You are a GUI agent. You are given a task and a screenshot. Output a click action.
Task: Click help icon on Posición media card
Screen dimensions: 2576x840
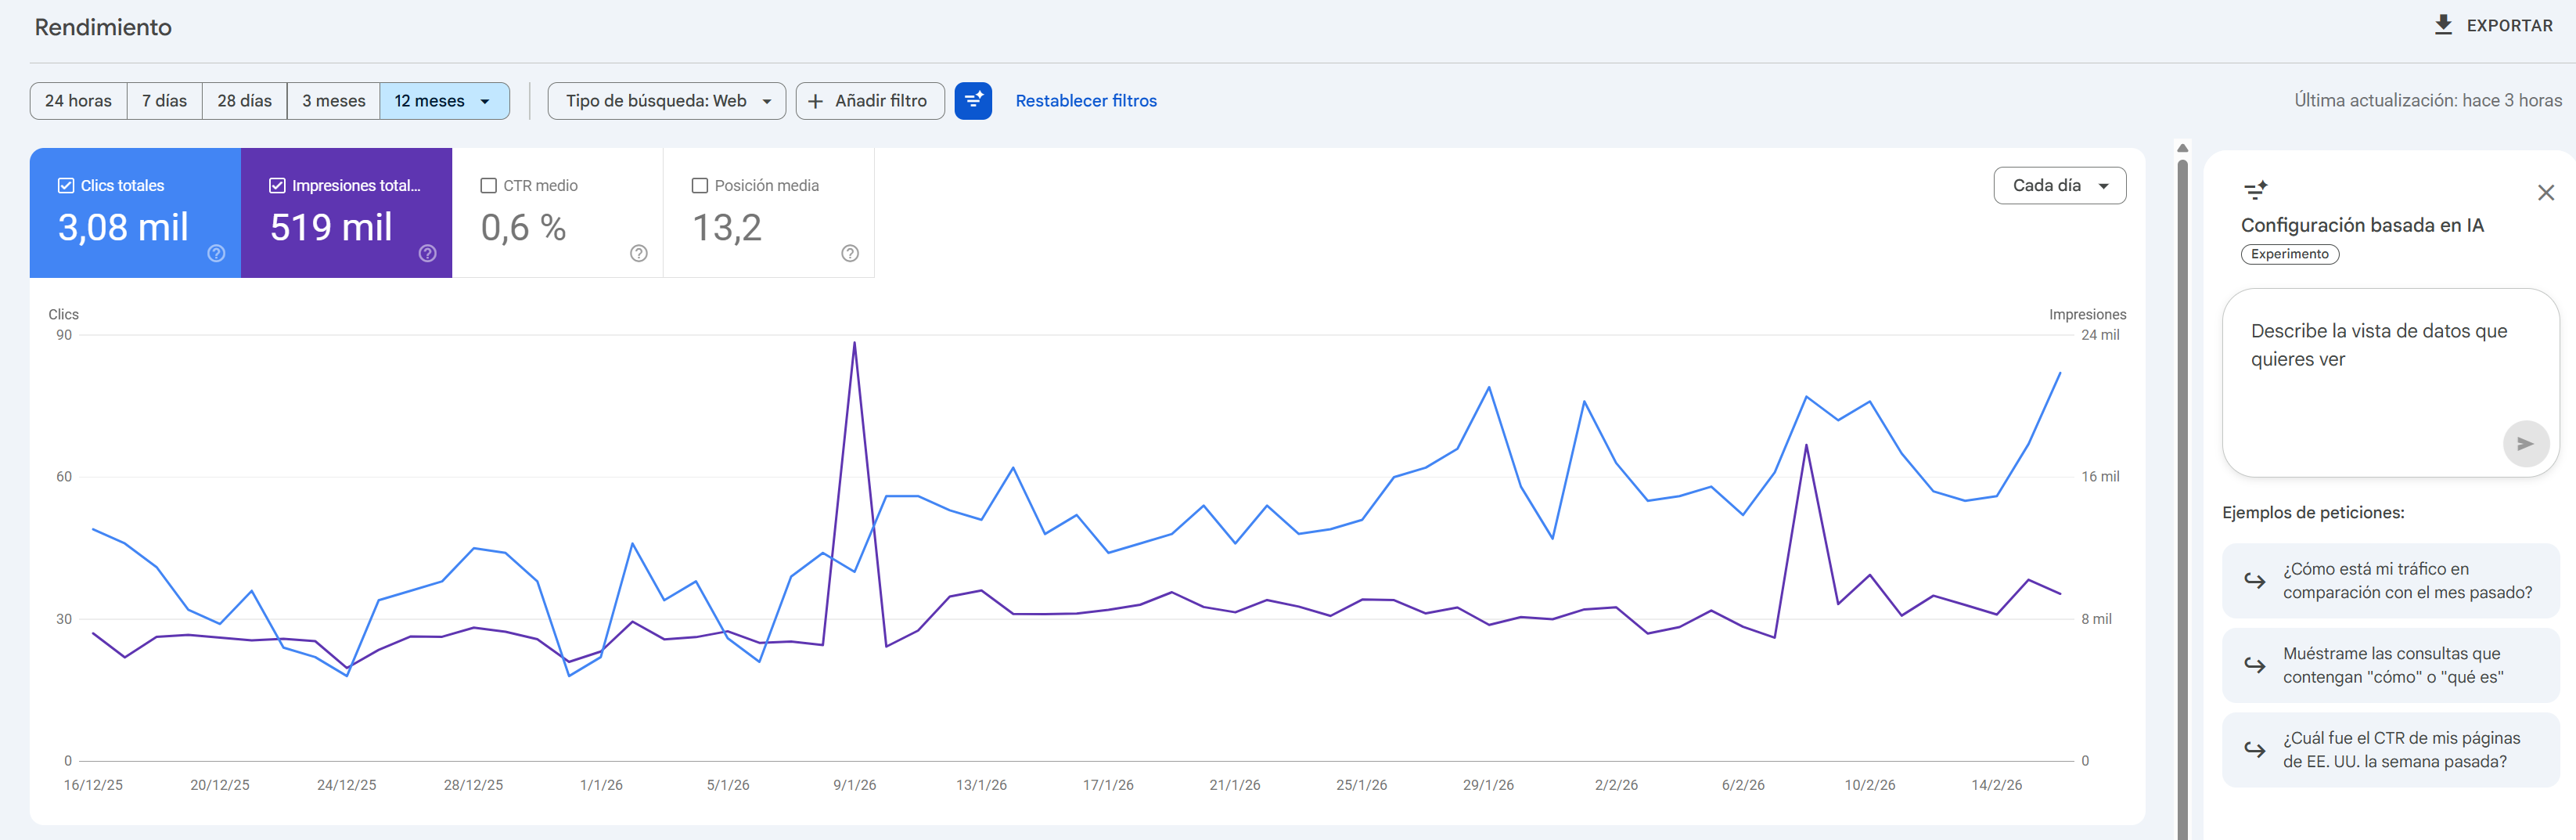point(849,253)
